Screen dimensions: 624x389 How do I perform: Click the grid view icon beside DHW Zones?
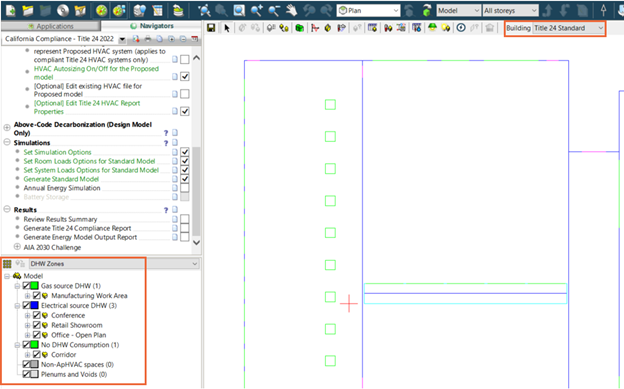pos(7,264)
